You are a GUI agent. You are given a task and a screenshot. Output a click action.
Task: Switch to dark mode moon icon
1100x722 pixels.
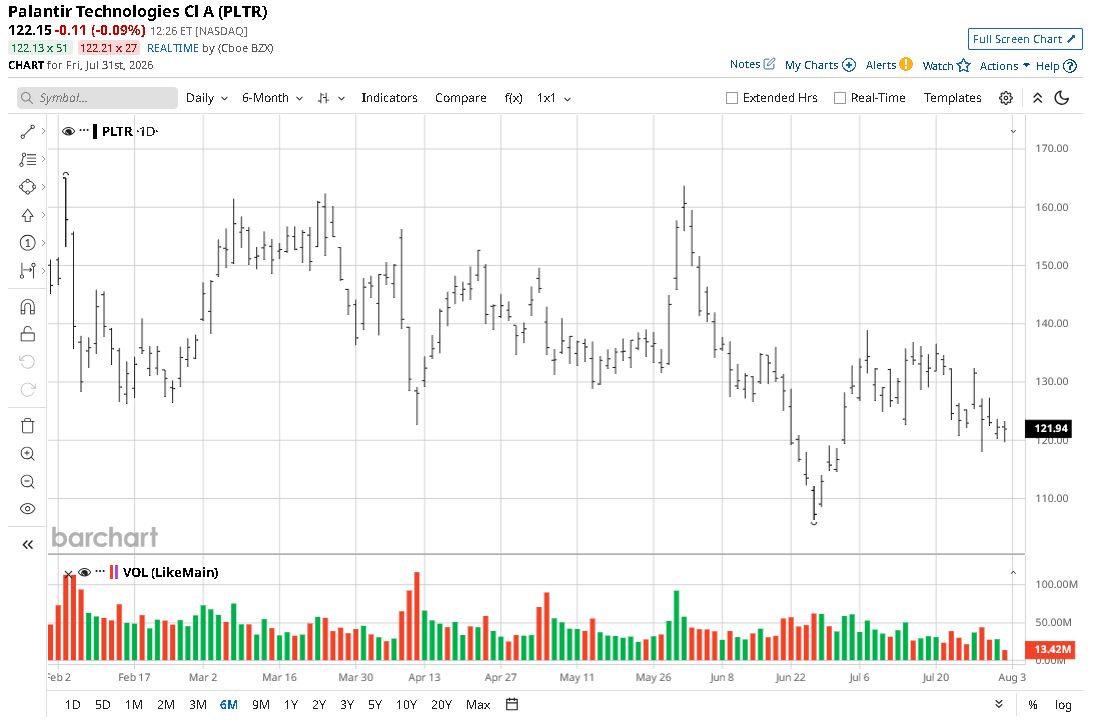[x=1062, y=98]
